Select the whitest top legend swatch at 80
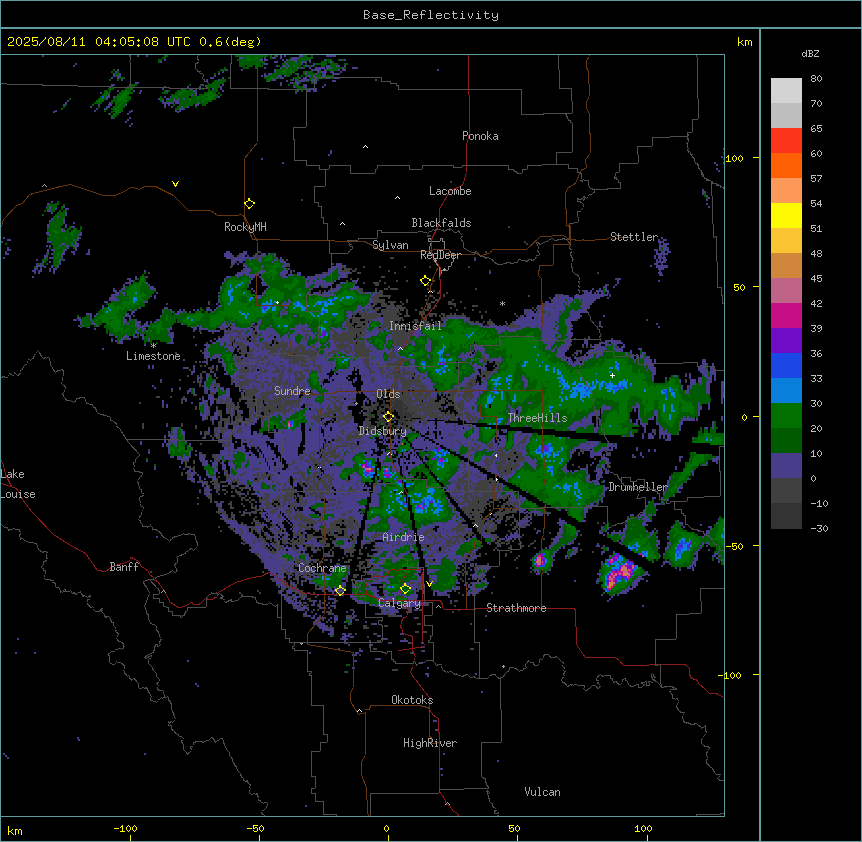 tap(786, 91)
